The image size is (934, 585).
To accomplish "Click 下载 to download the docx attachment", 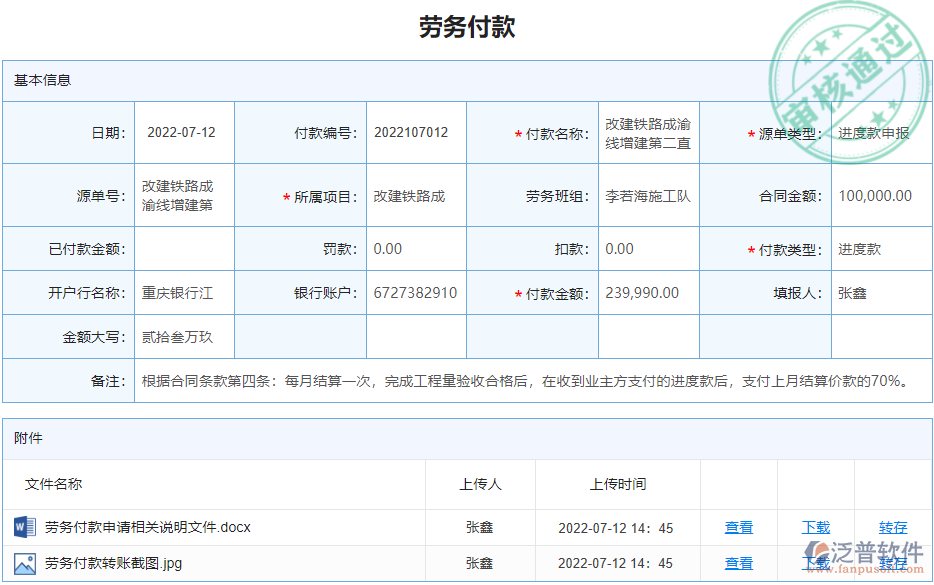I will tap(817, 527).
